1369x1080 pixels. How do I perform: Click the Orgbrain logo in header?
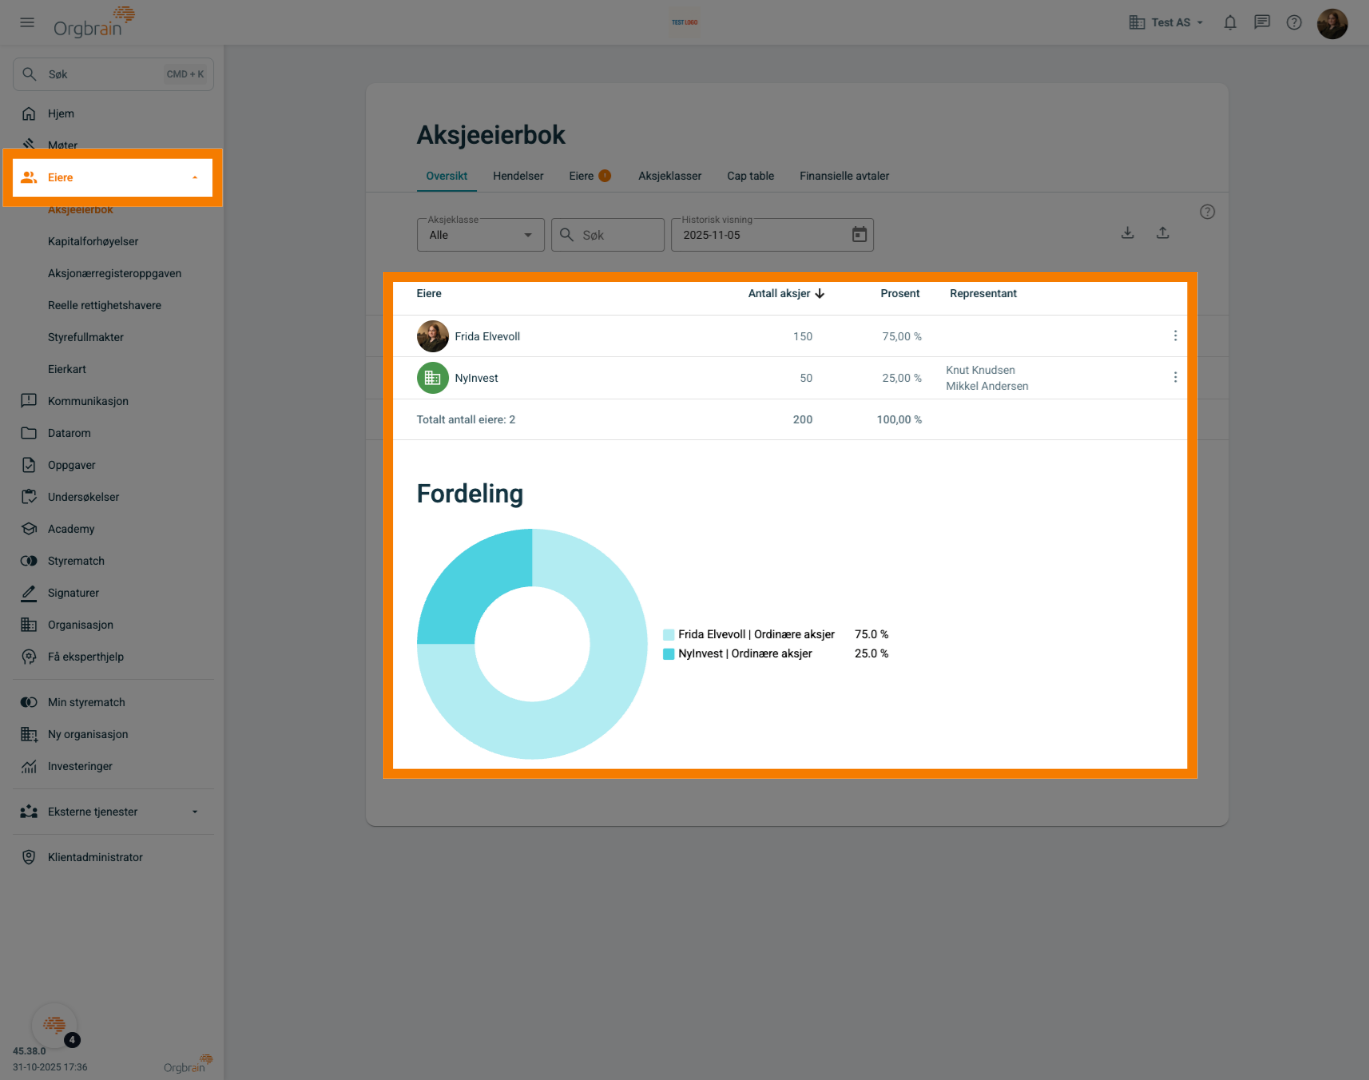pos(94,22)
